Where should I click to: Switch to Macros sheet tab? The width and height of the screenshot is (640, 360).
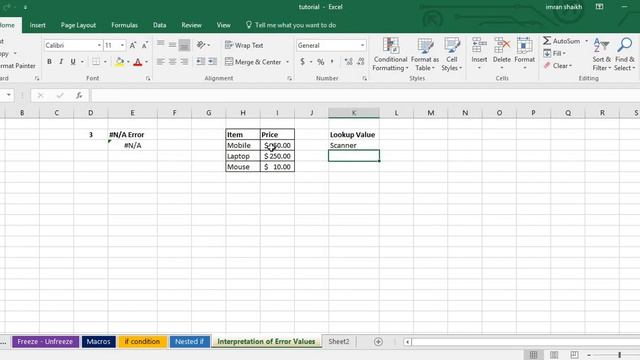98,342
